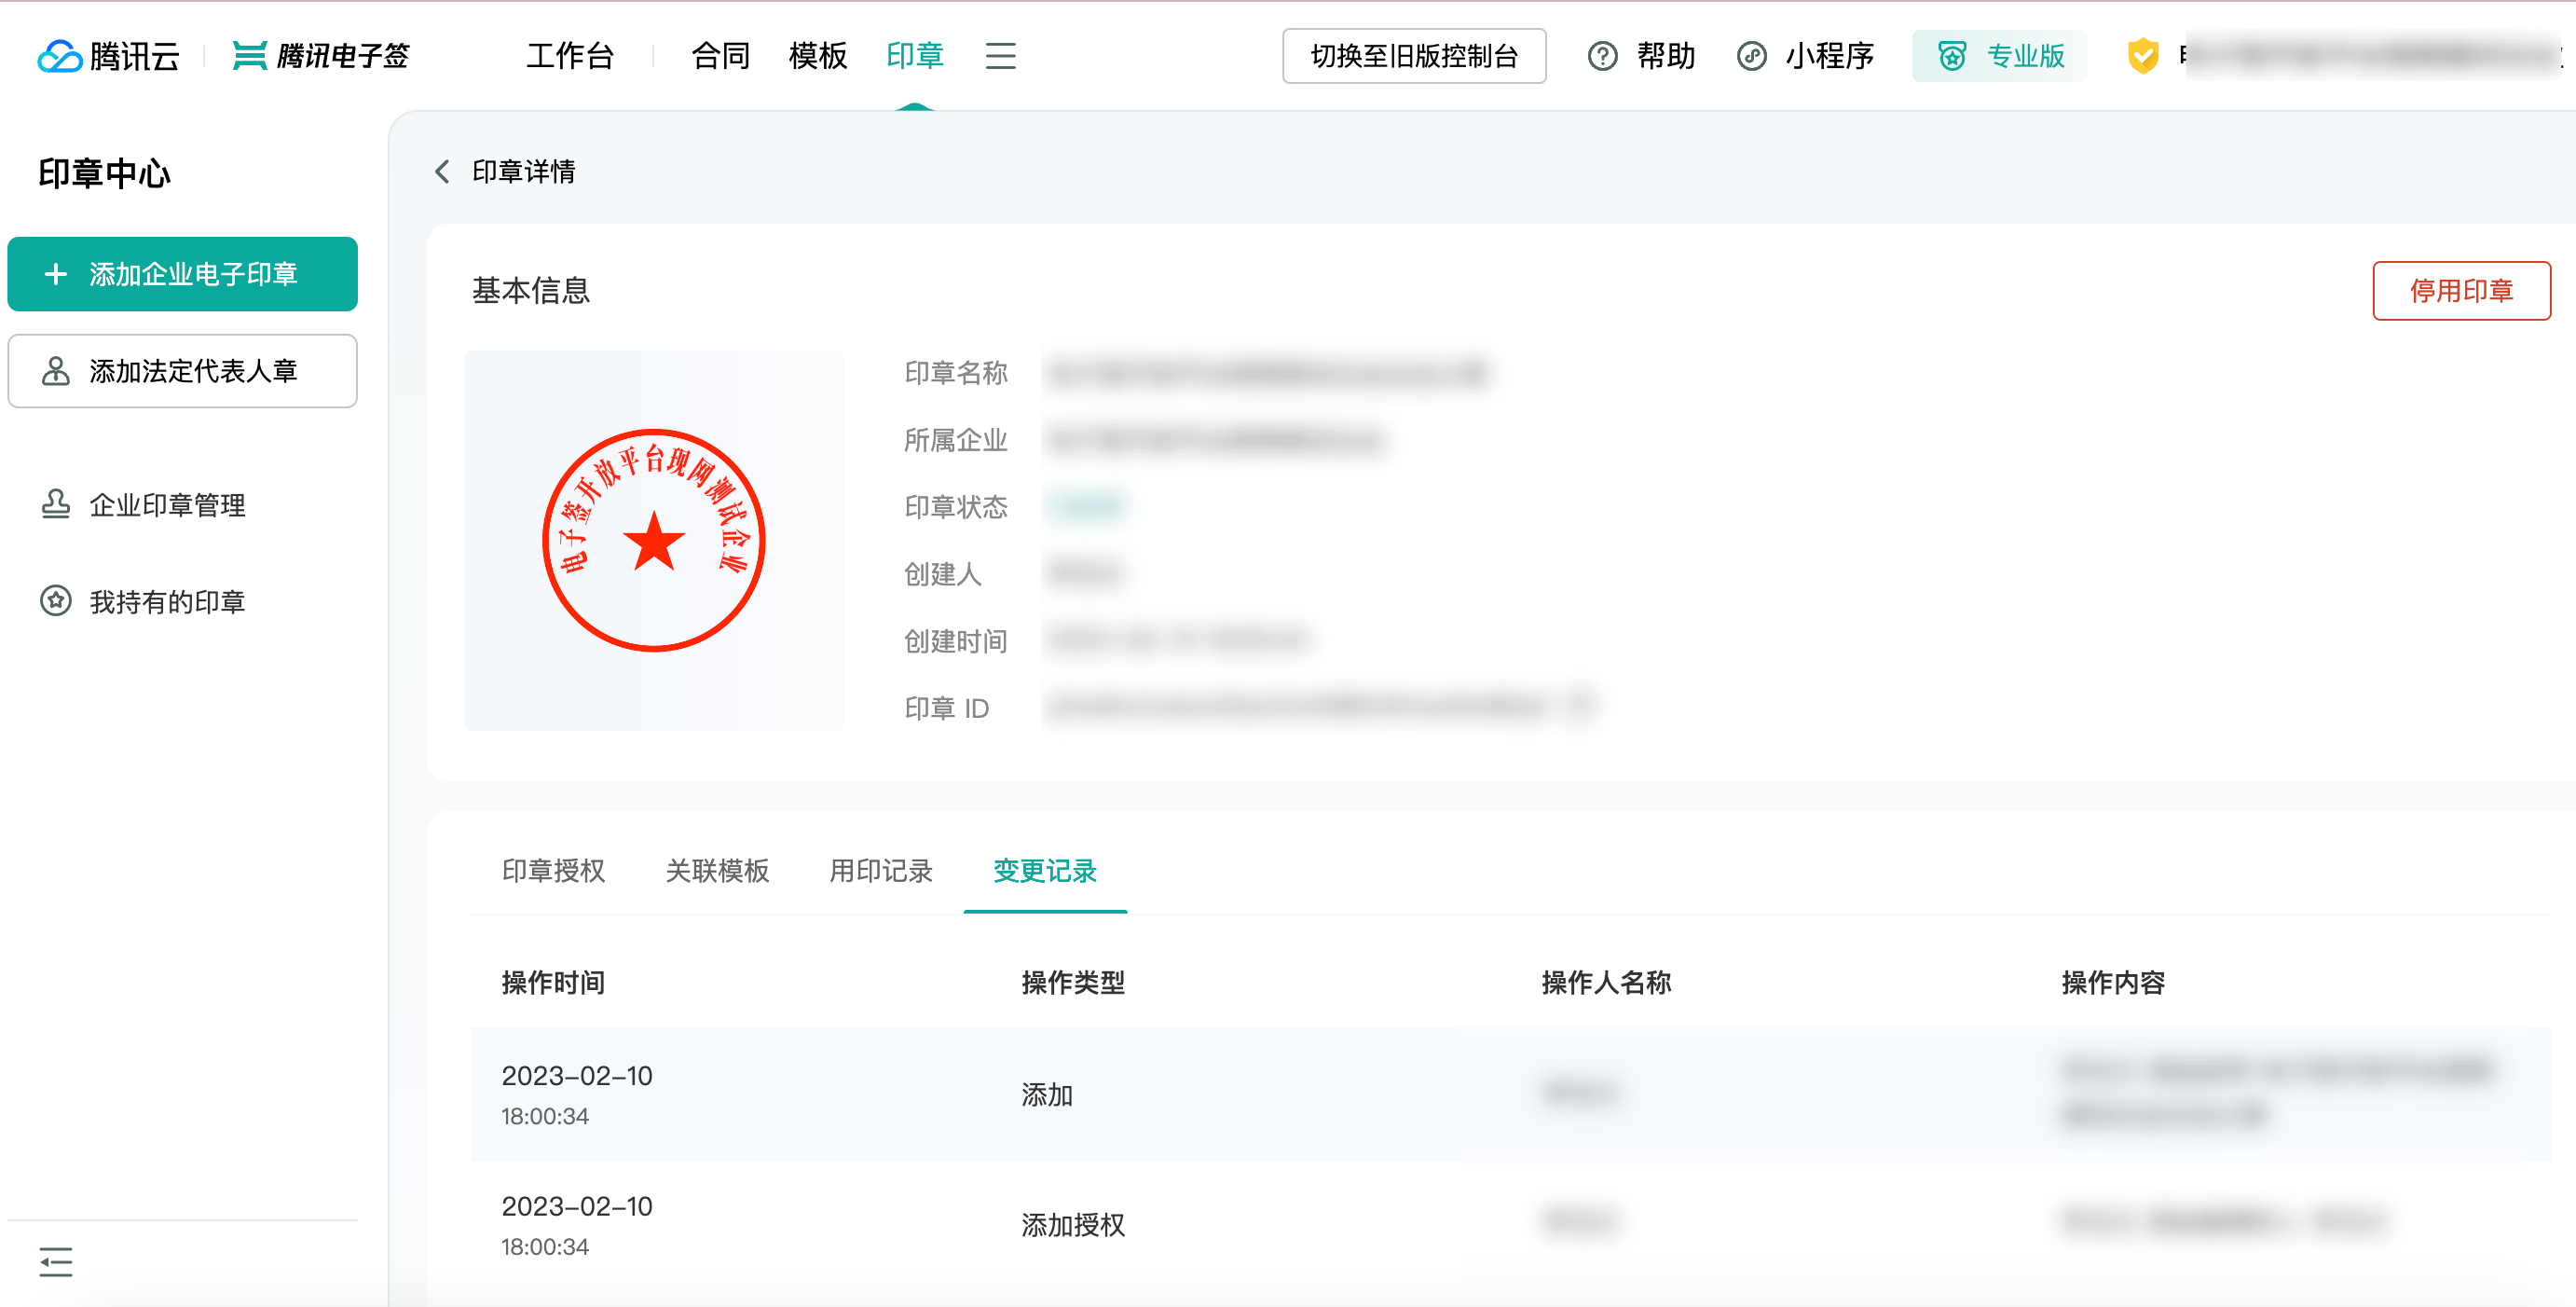Screen dimensions: 2576x1307
Task: Click the Tencent Cloud logo
Action: 108,56
